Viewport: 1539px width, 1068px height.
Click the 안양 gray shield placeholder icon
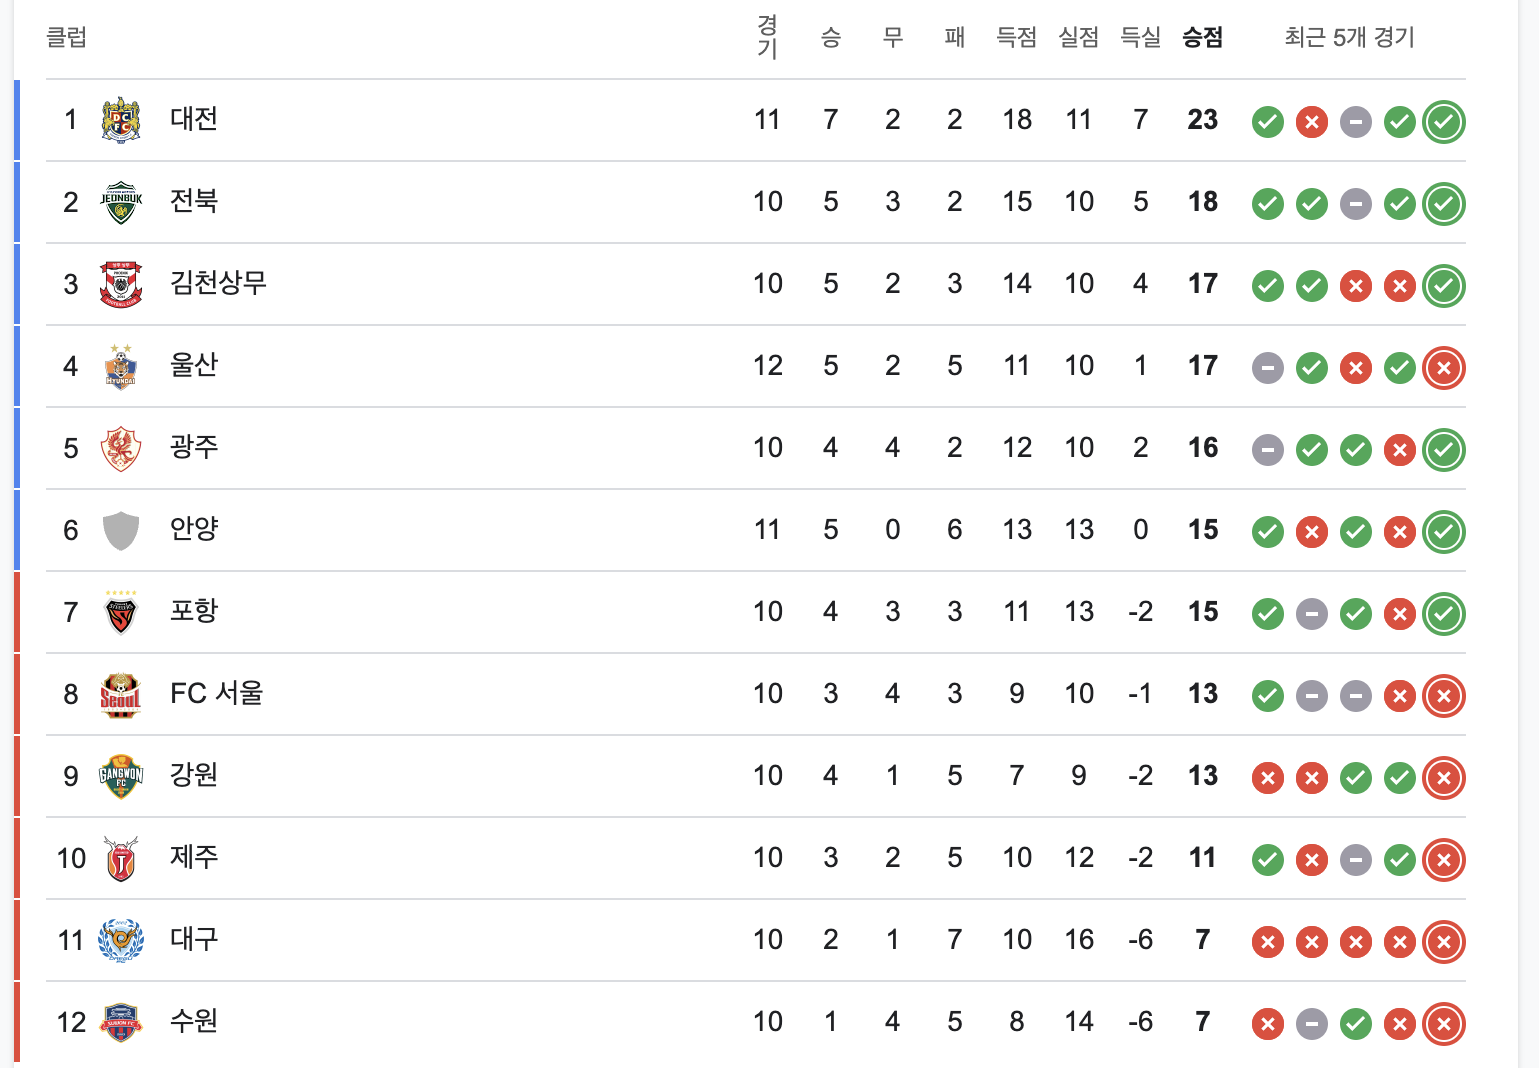click(121, 530)
